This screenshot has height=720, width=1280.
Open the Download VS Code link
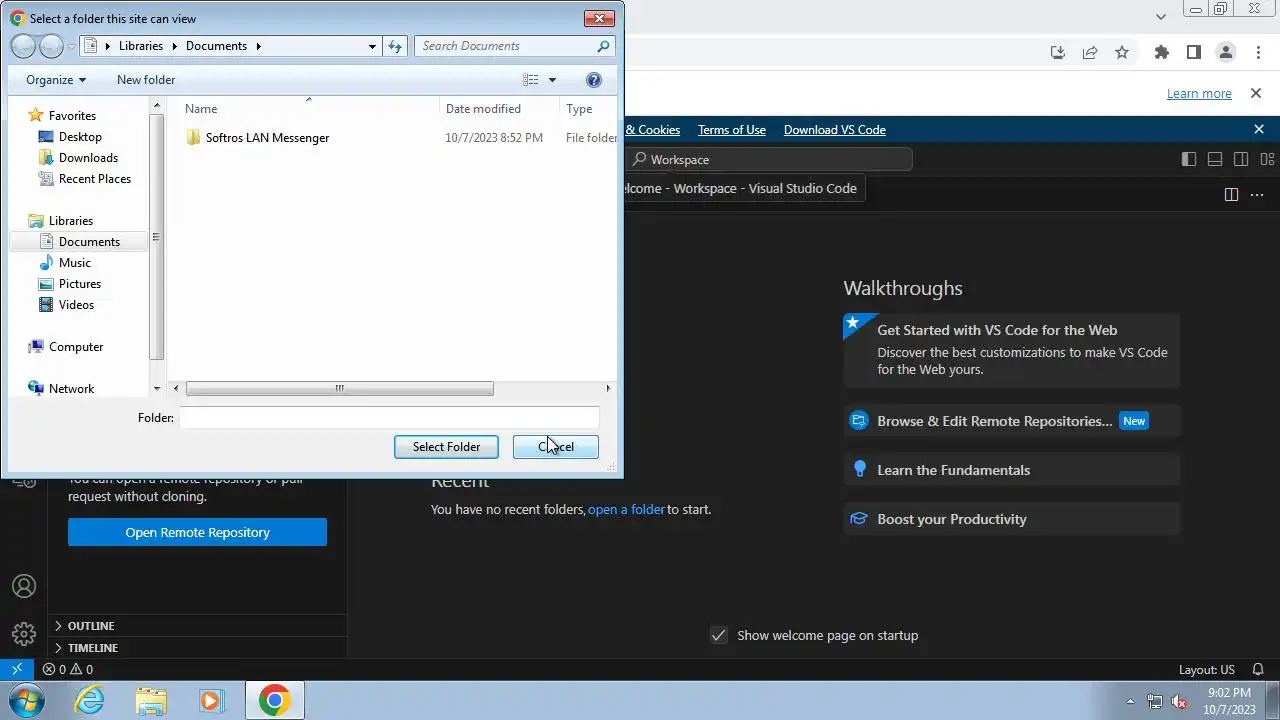835,130
